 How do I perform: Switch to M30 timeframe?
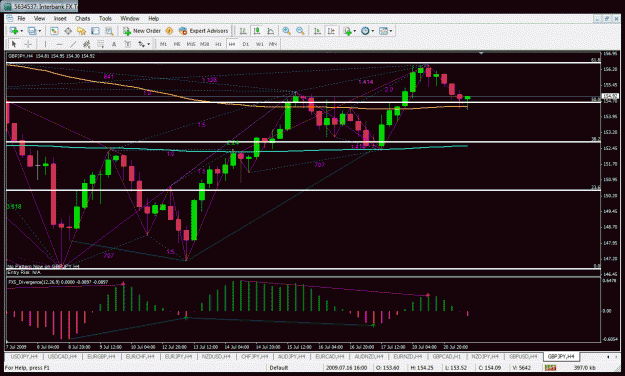pos(204,44)
